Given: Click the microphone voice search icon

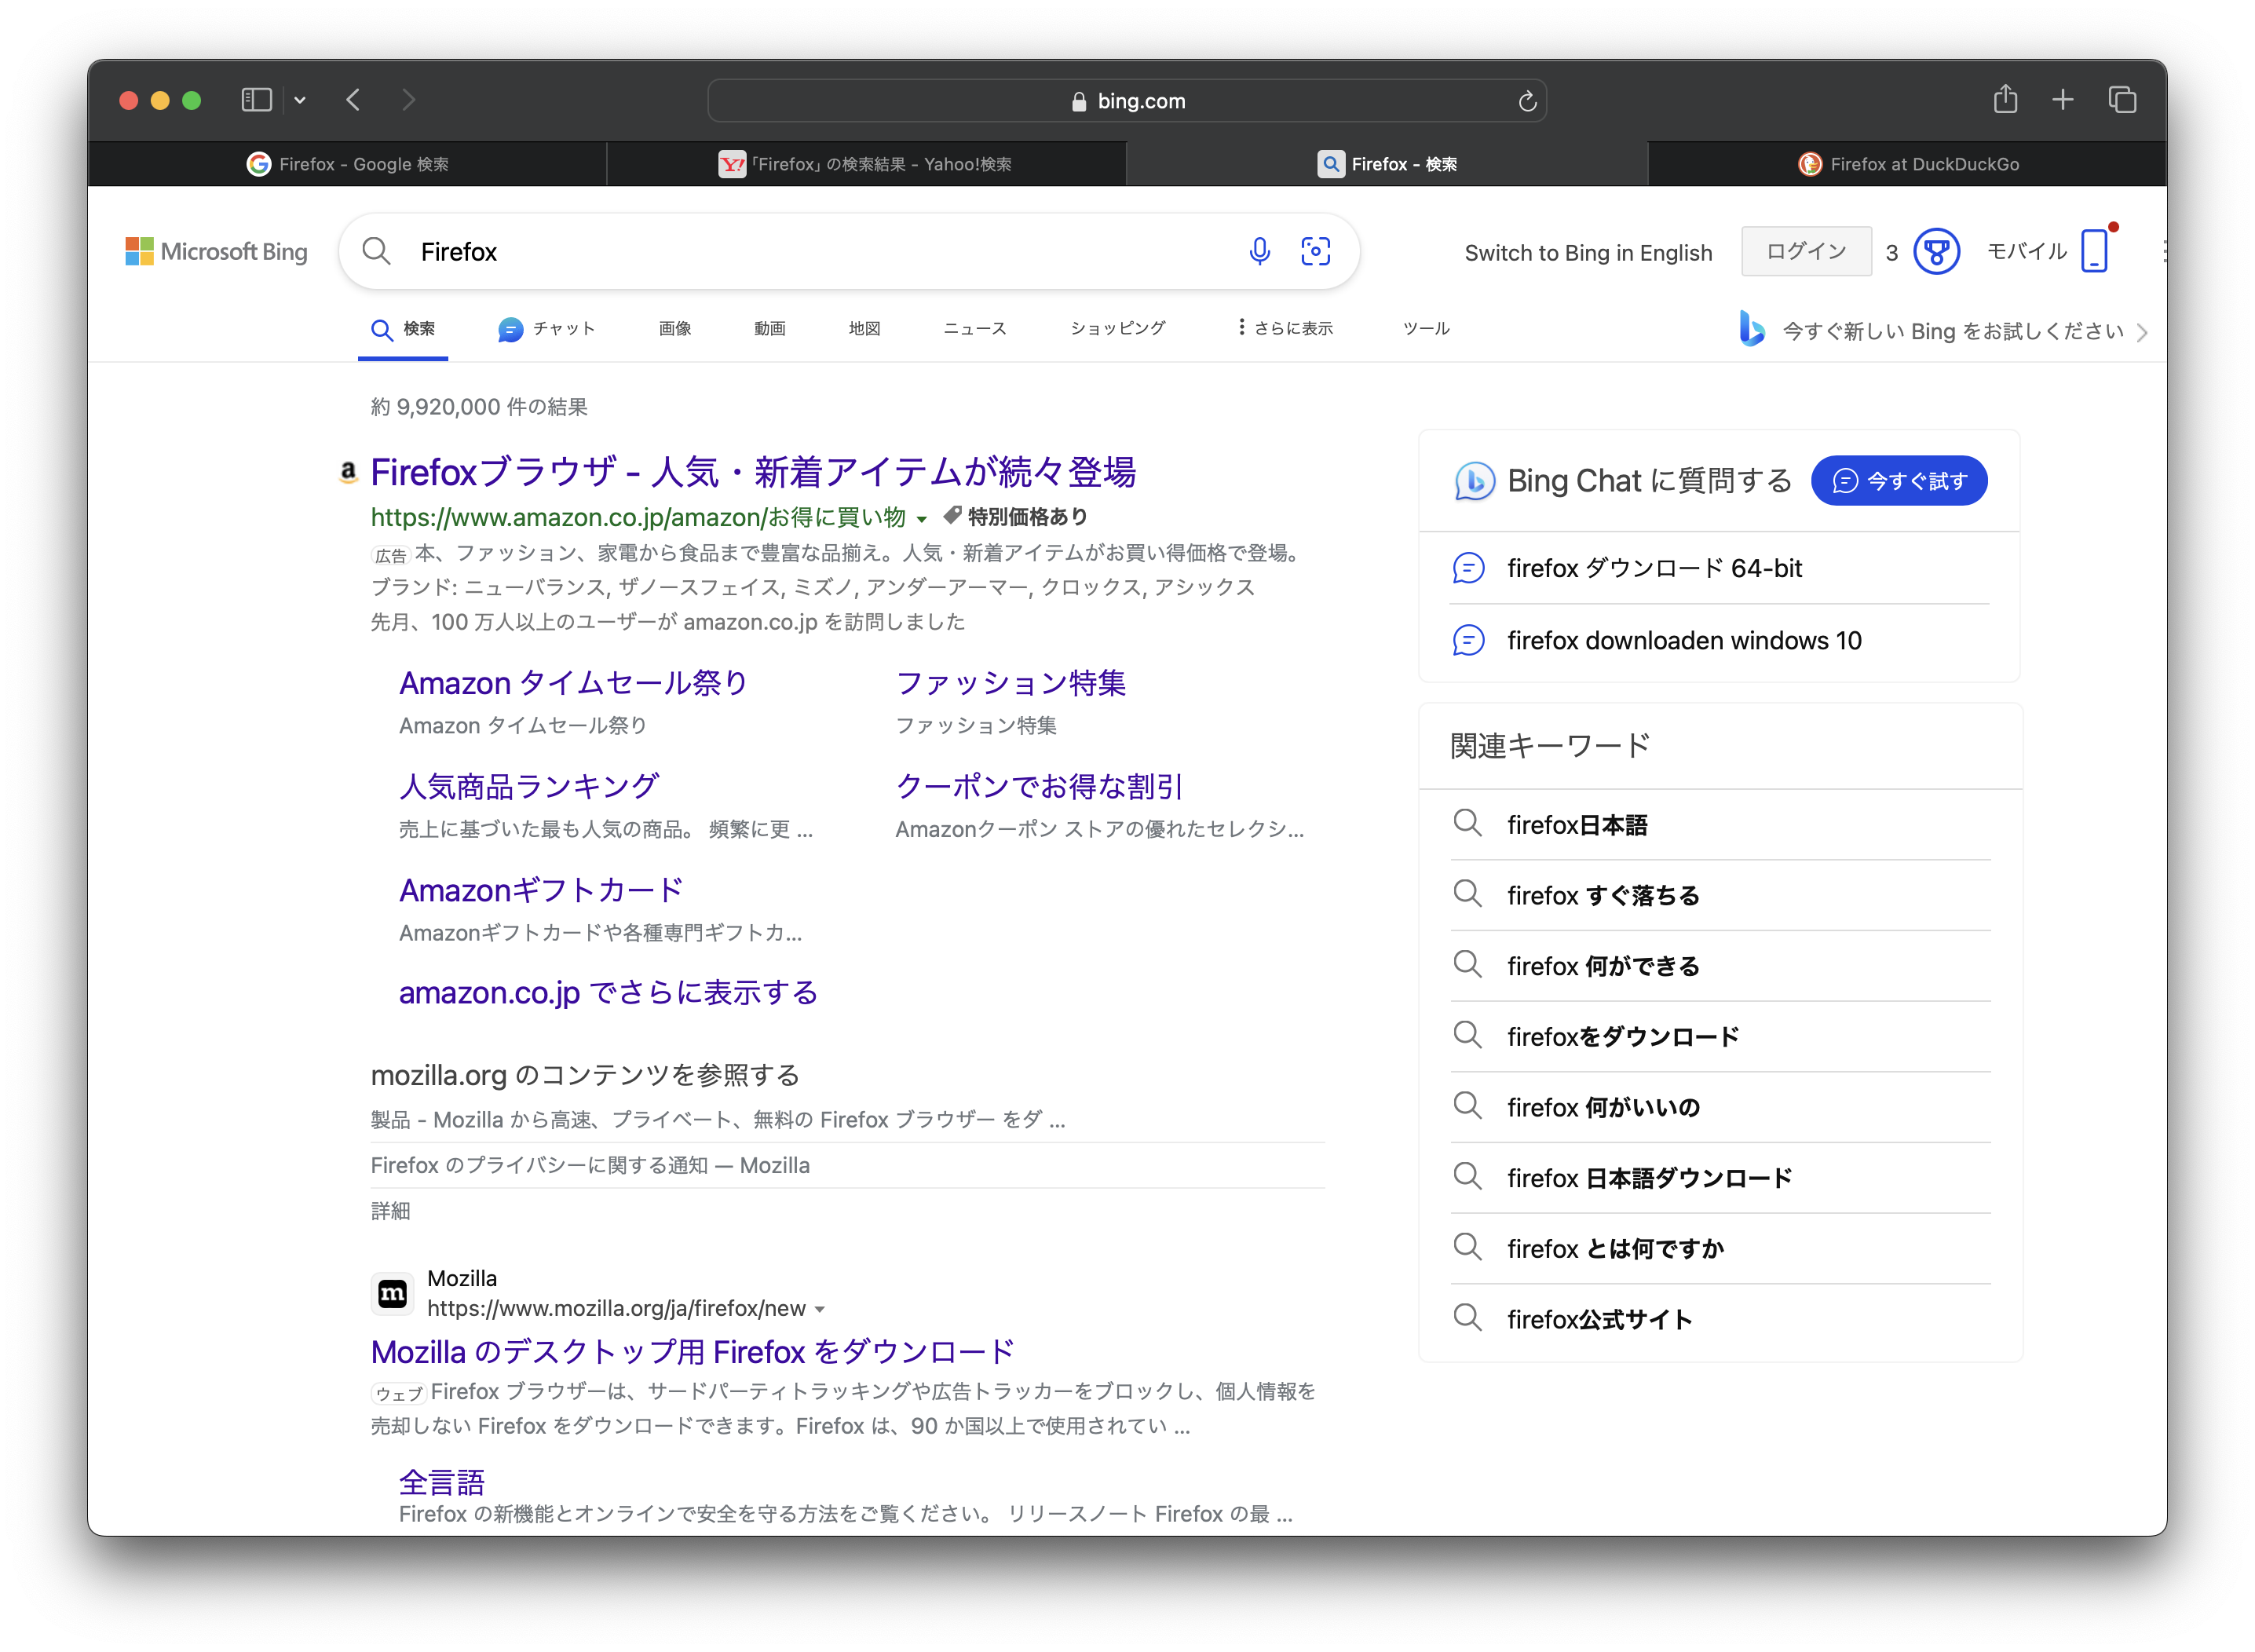Looking at the screenshot, I should coord(1259,251).
